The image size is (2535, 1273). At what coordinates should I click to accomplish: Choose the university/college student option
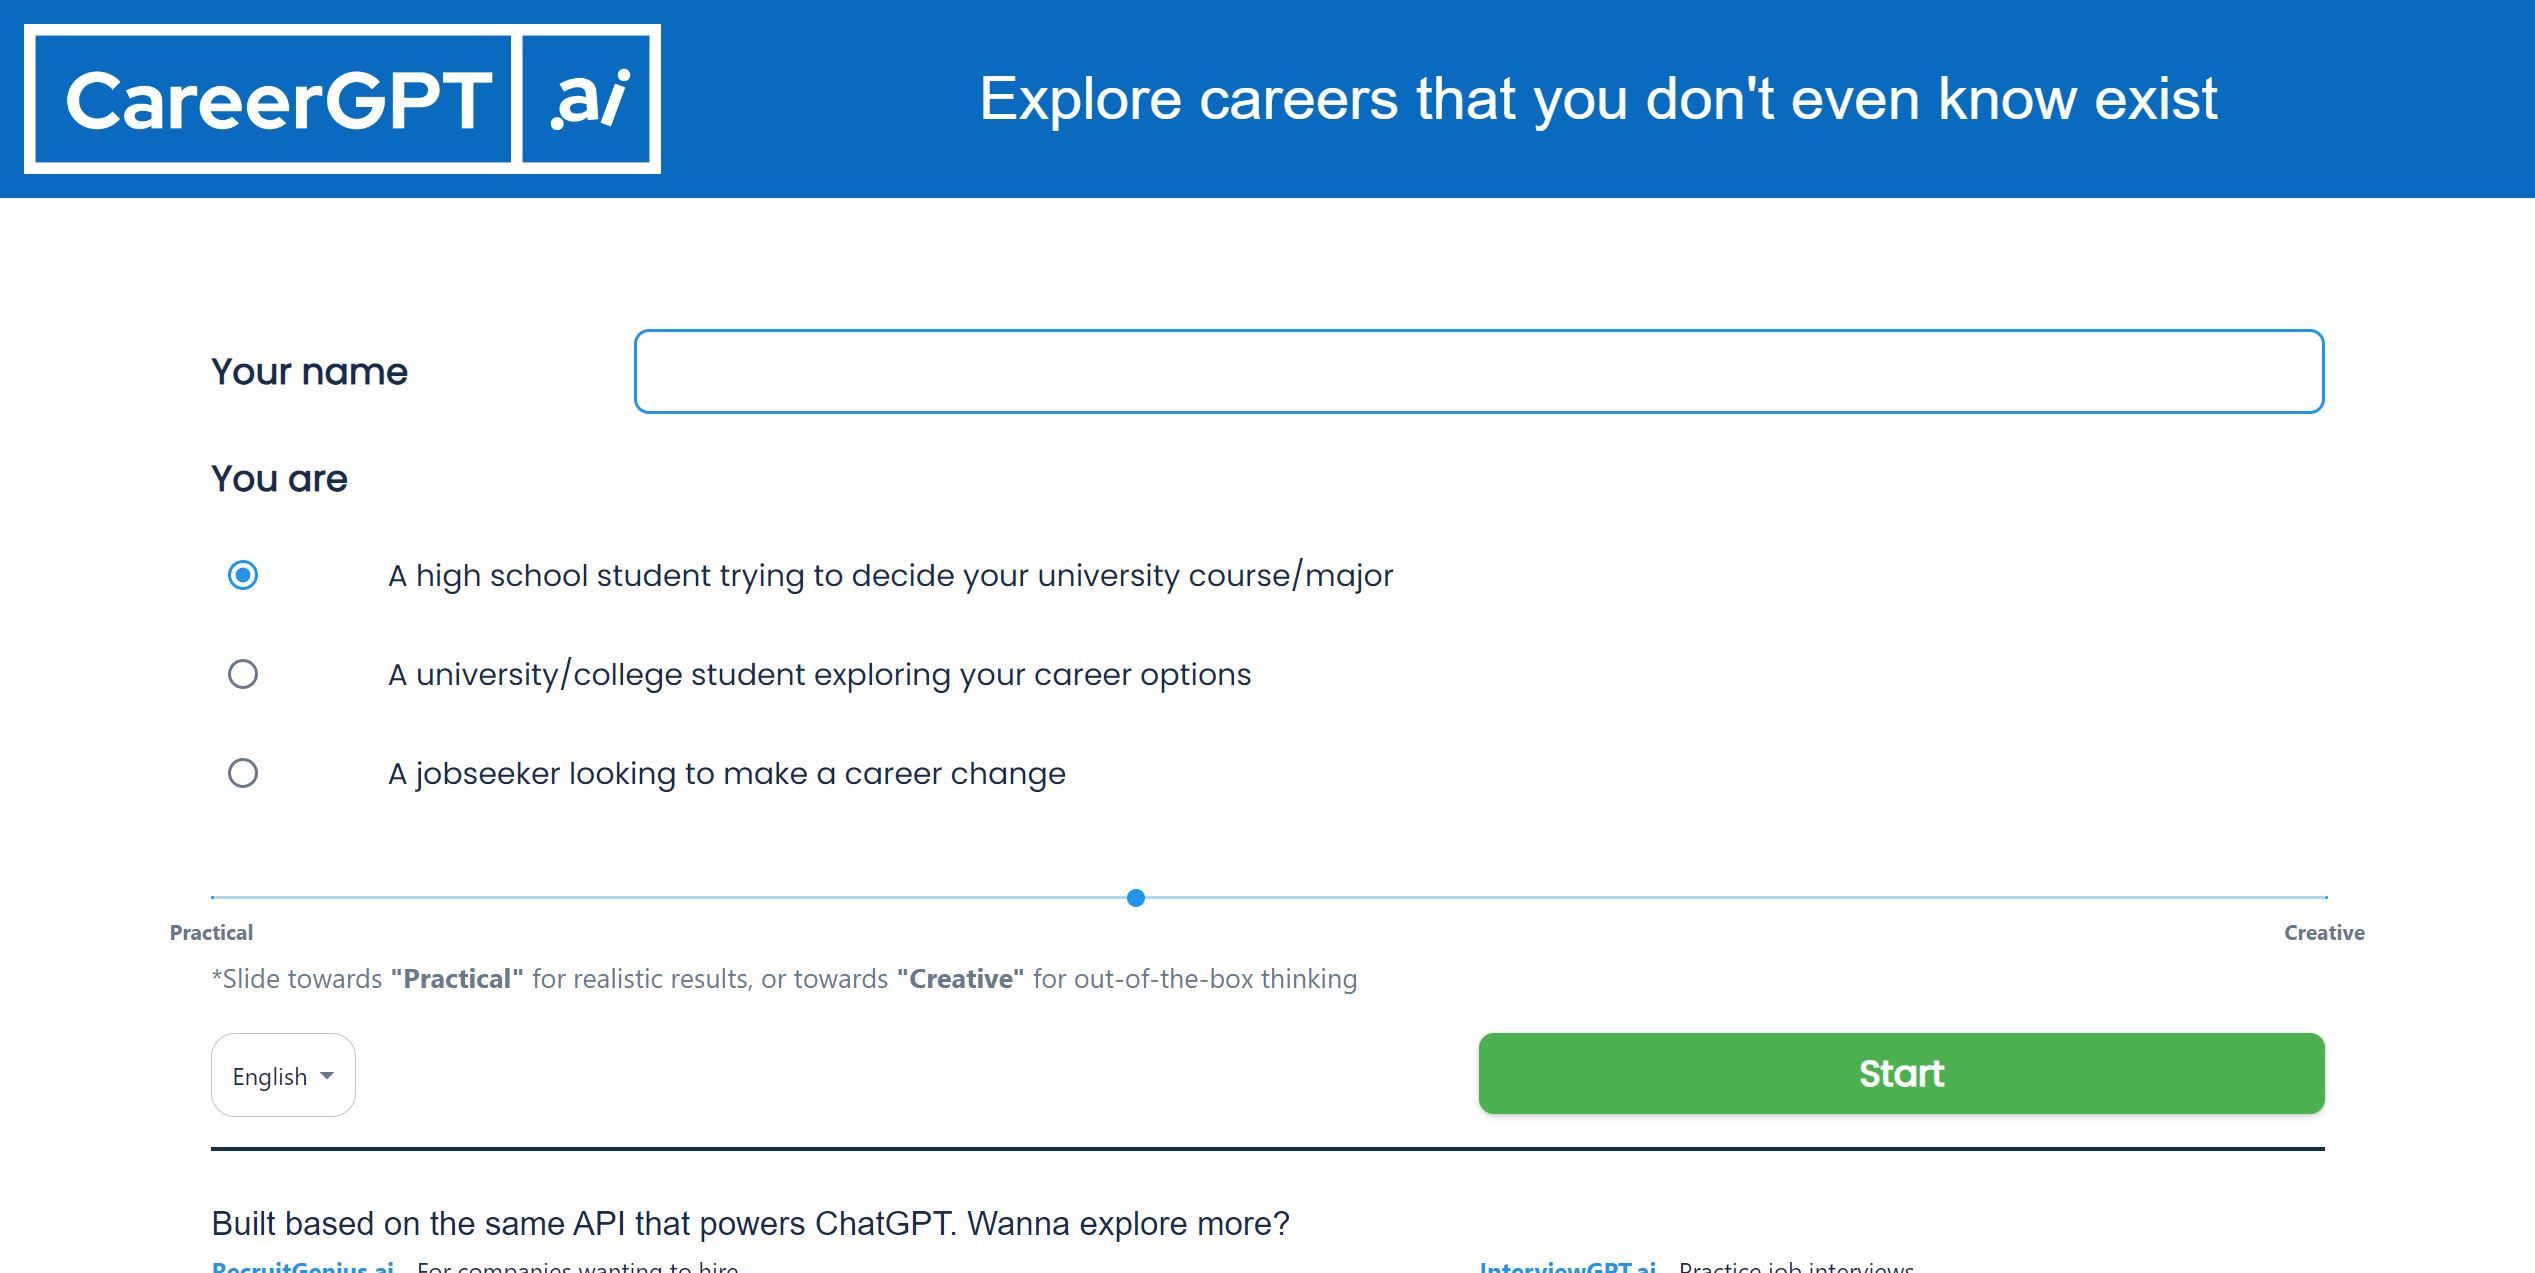pos(241,674)
